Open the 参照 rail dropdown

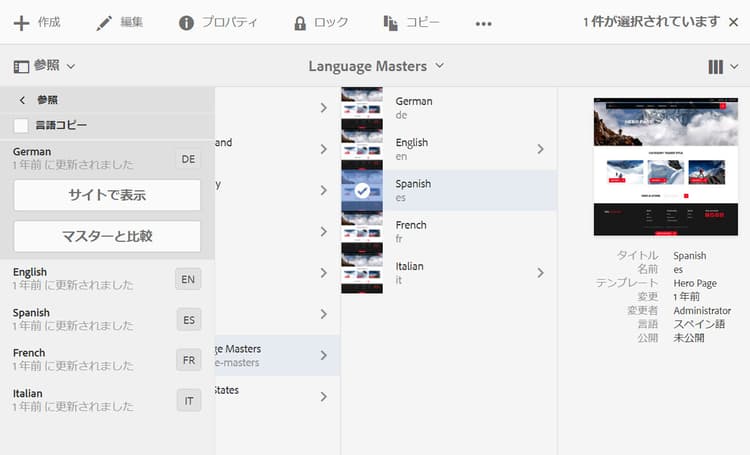click(71, 66)
